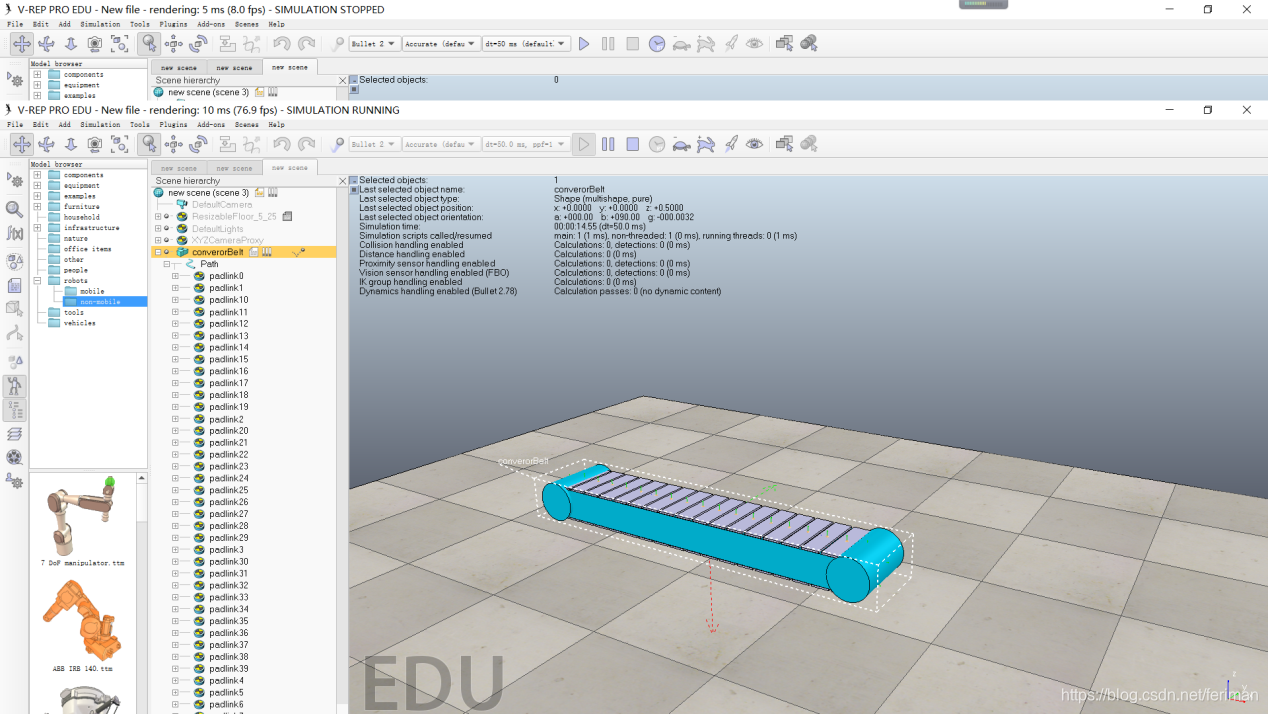Open main script icon beside new scene (scene 3)
This screenshot has height=714, width=1268.
[x=260, y=192]
